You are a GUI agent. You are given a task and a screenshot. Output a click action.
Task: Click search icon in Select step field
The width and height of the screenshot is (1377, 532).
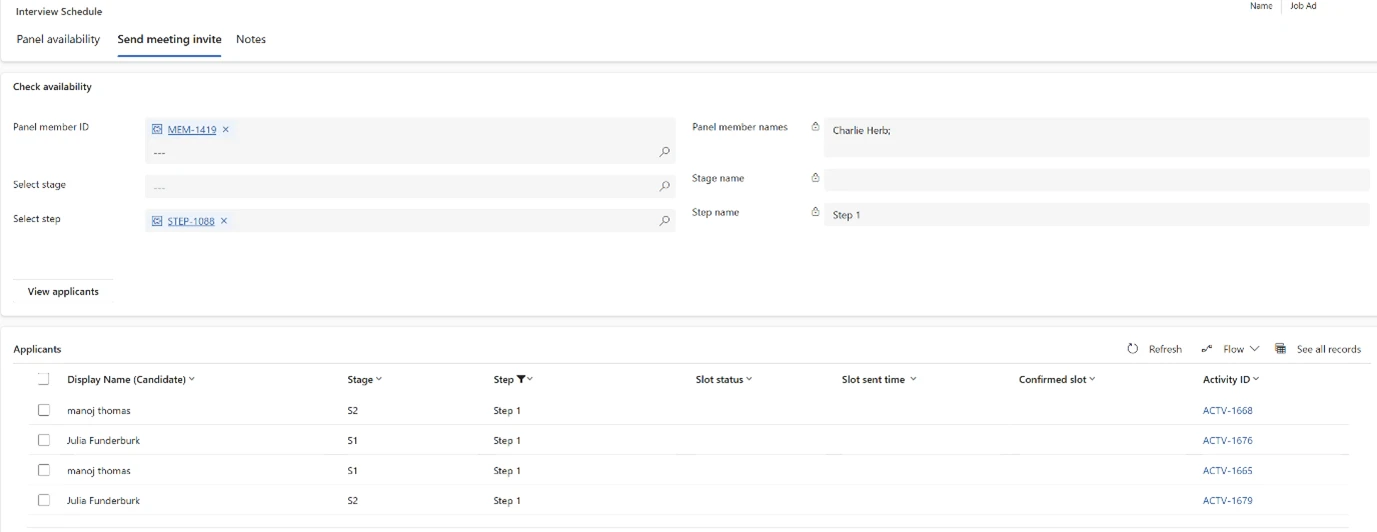[x=664, y=221]
